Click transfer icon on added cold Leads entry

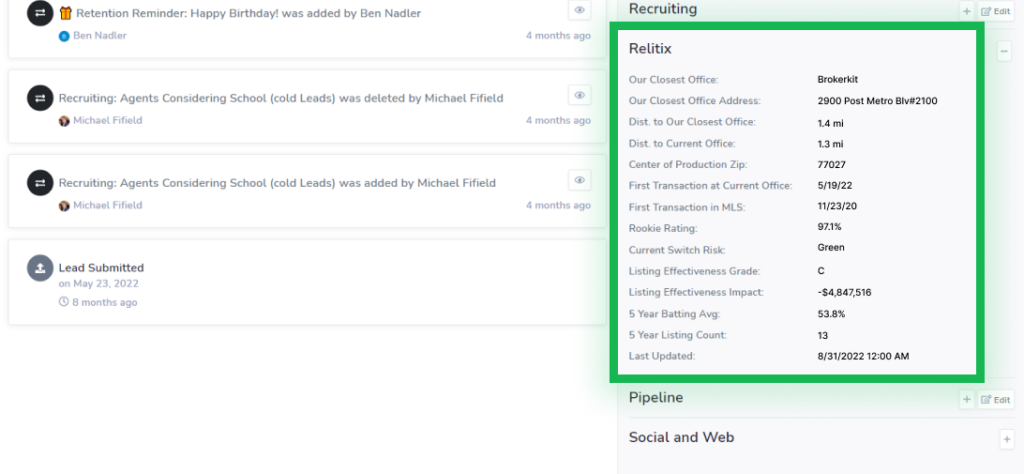pyautogui.click(x=40, y=183)
